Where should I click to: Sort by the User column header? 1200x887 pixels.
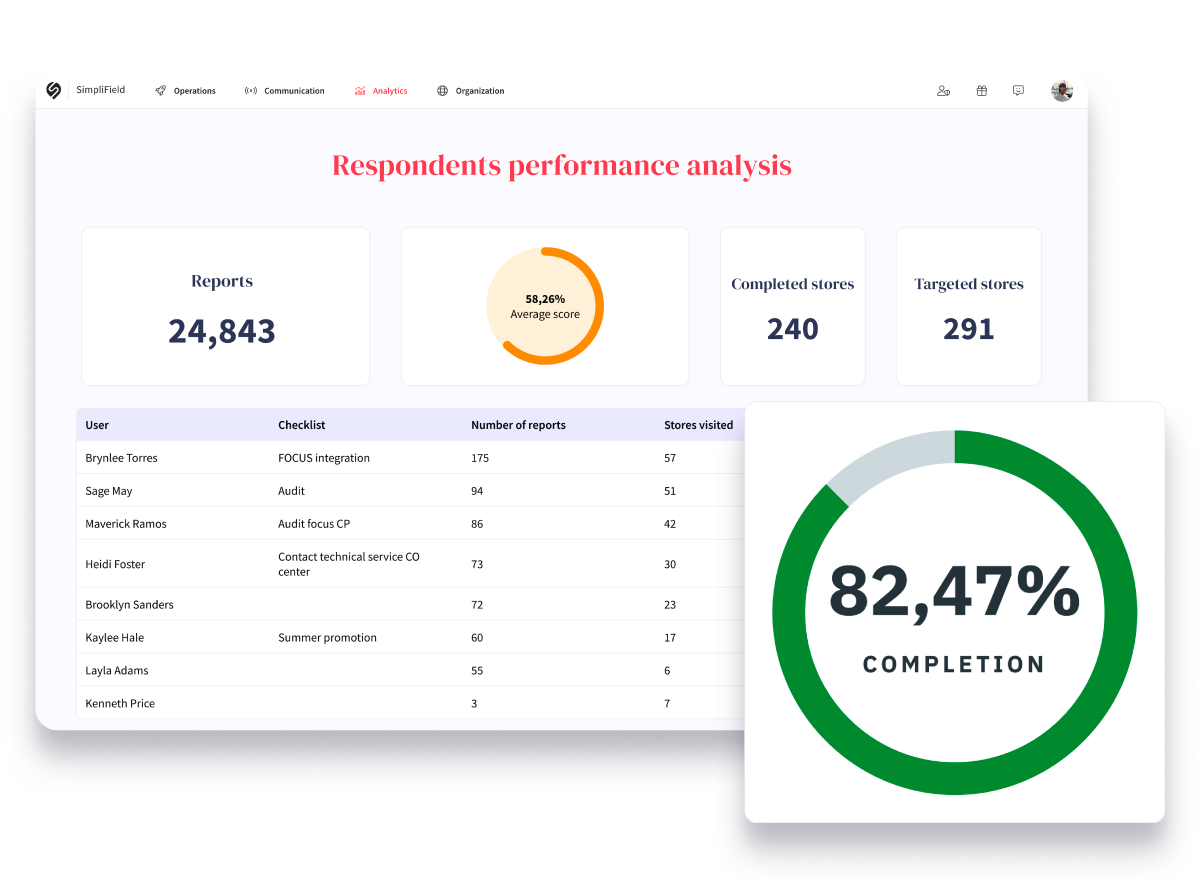[97, 425]
